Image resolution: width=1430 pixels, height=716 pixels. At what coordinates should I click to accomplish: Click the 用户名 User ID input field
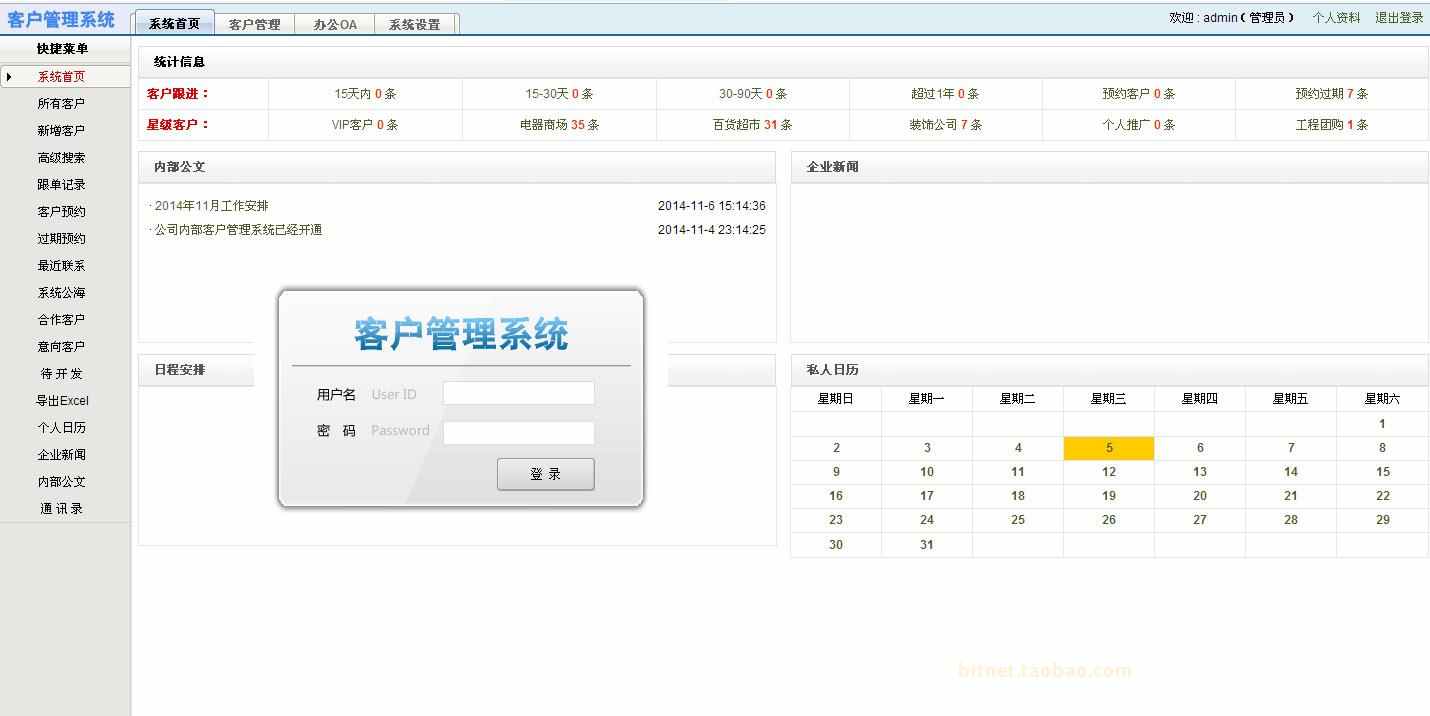(x=518, y=393)
